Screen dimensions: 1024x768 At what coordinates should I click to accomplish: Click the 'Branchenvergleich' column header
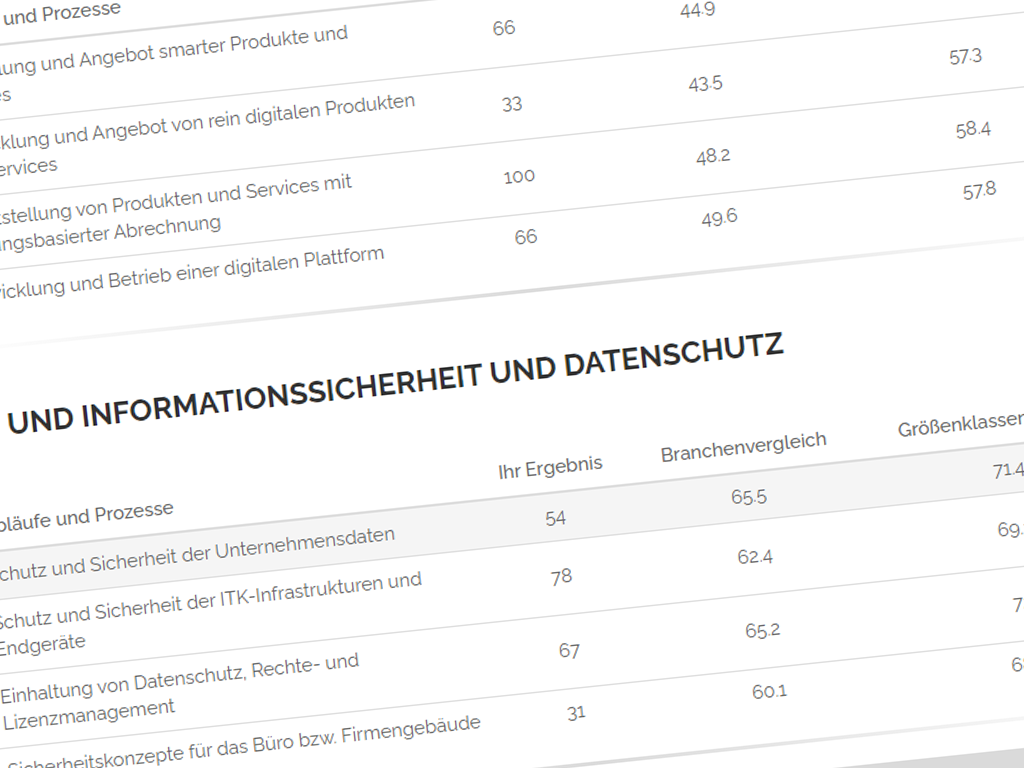(x=743, y=447)
